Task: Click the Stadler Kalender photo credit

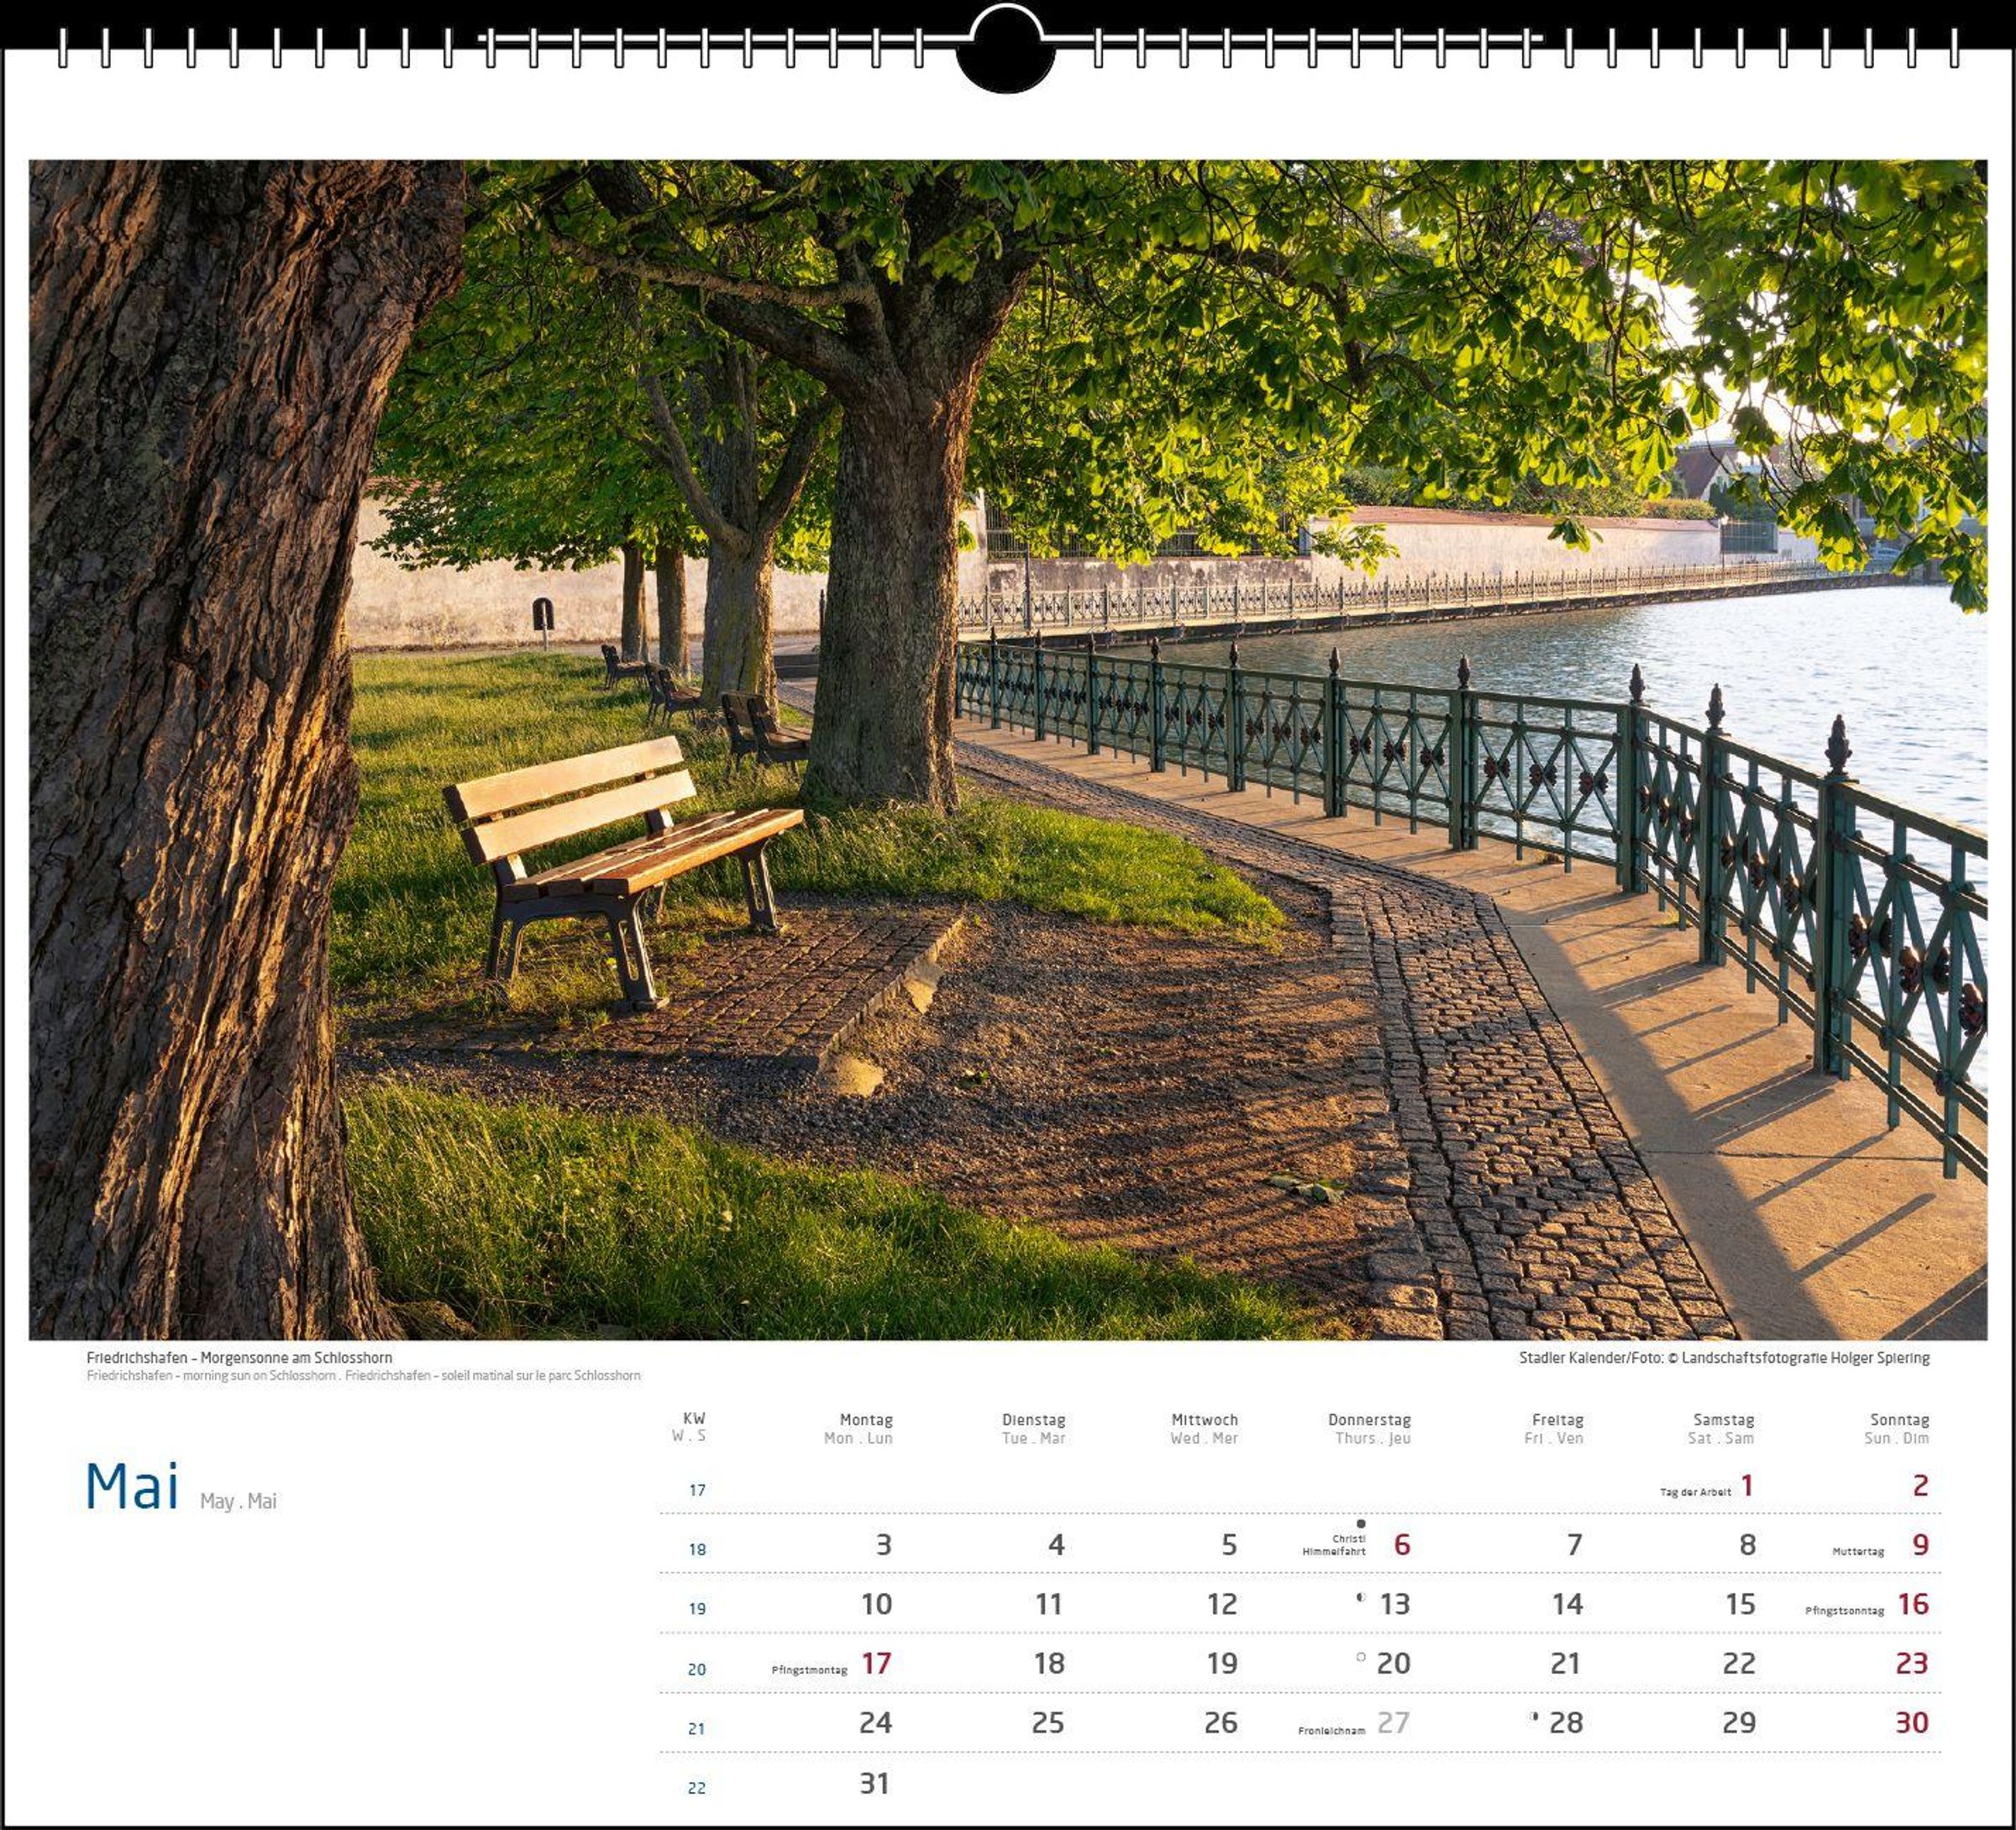Action: (x=1723, y=1357)
